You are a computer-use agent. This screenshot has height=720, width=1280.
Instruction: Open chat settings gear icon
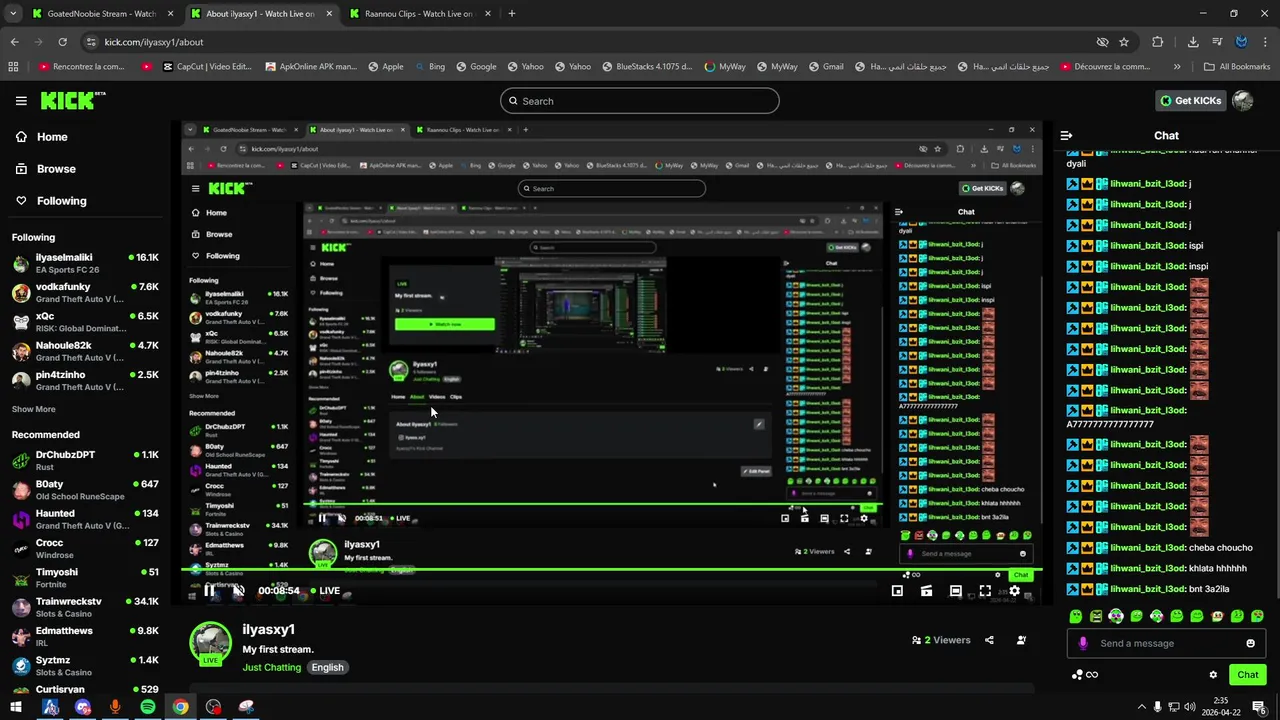click(1213, 675)
